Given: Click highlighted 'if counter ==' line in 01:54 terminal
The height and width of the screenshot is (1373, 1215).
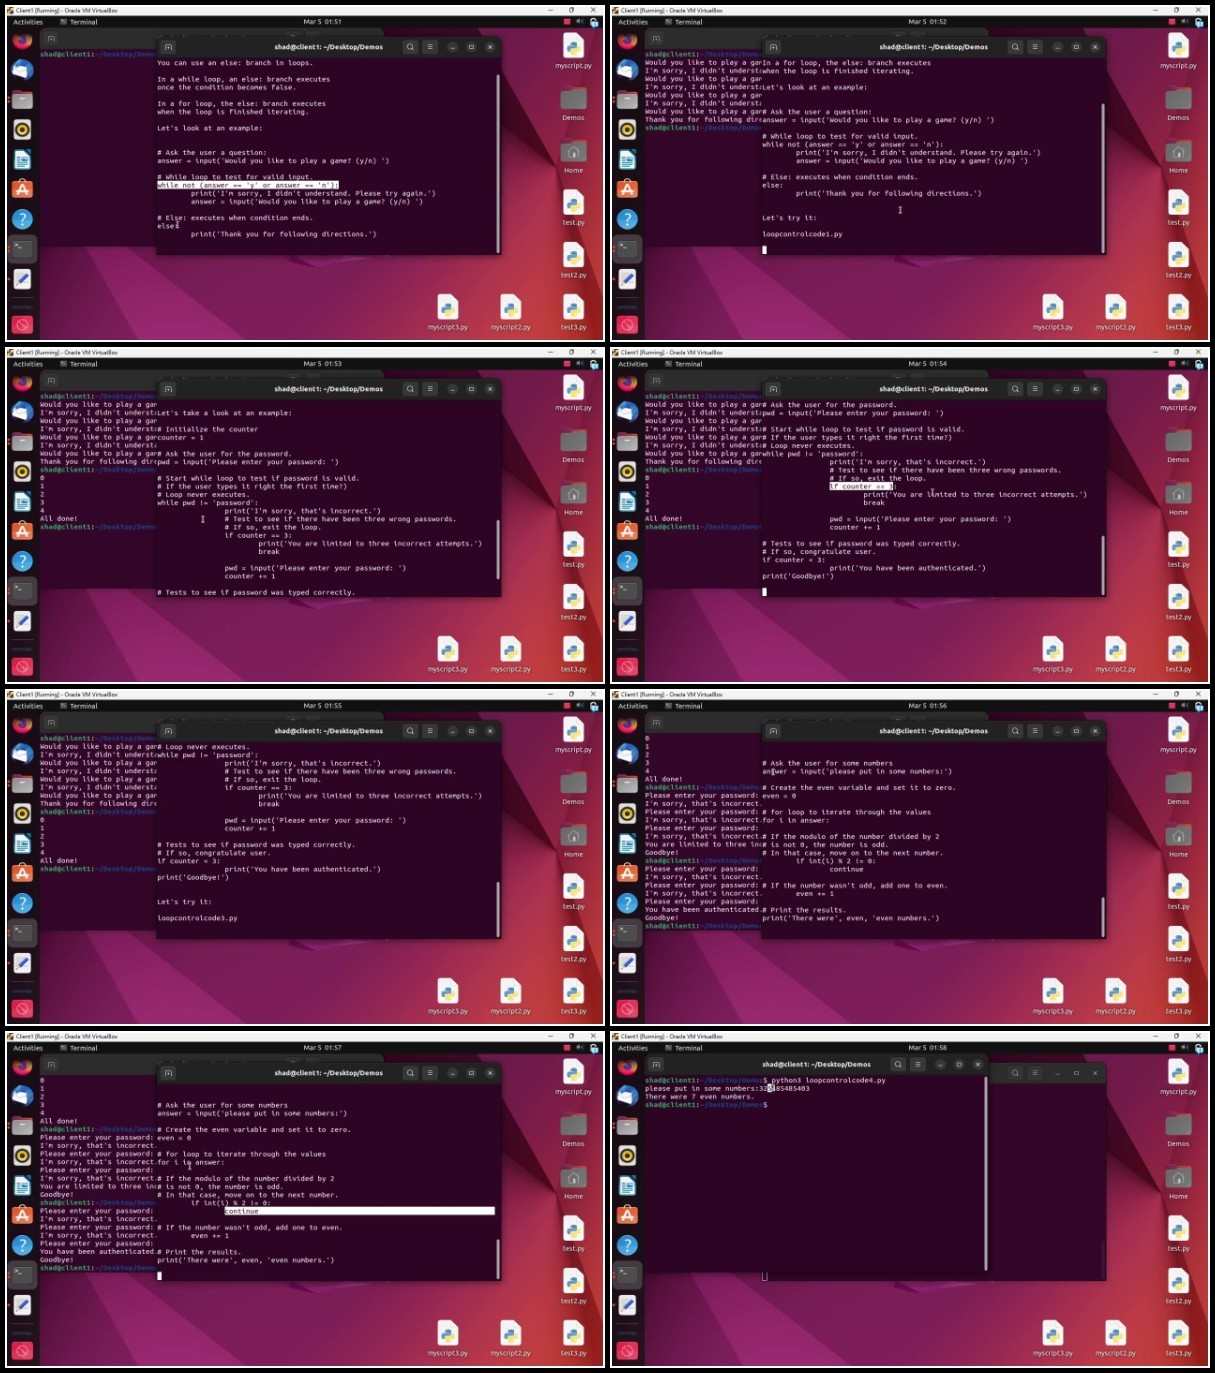Looking at the screenshot, I should [x=861, y=486].
